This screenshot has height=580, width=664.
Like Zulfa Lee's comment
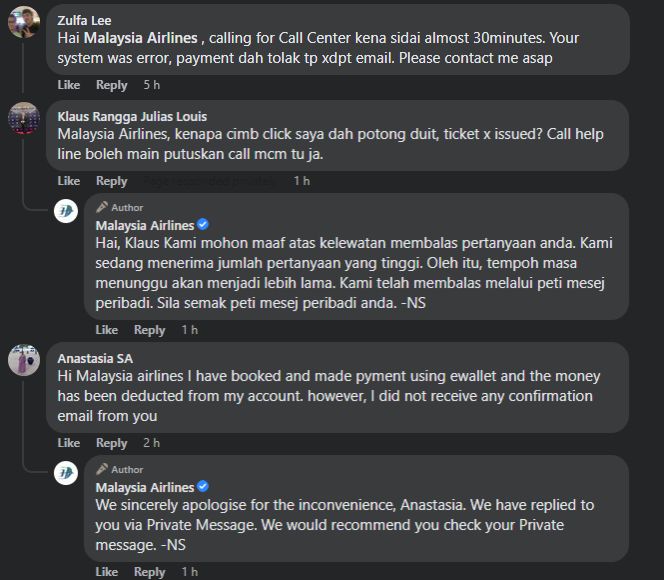tap(69, 85)
